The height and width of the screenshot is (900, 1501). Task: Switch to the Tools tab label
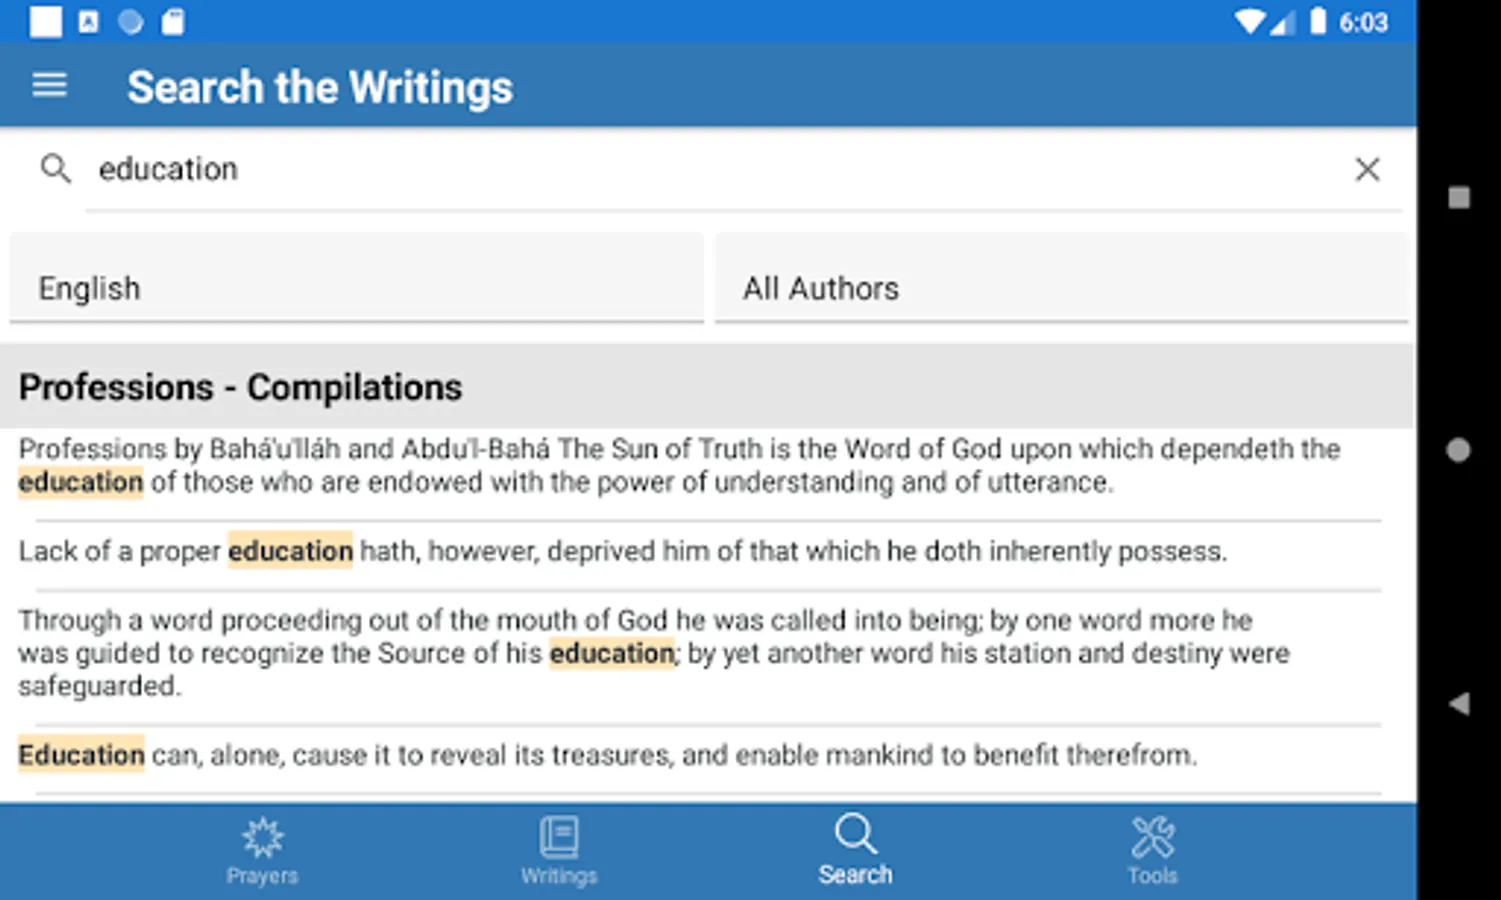coord(1152,876)
